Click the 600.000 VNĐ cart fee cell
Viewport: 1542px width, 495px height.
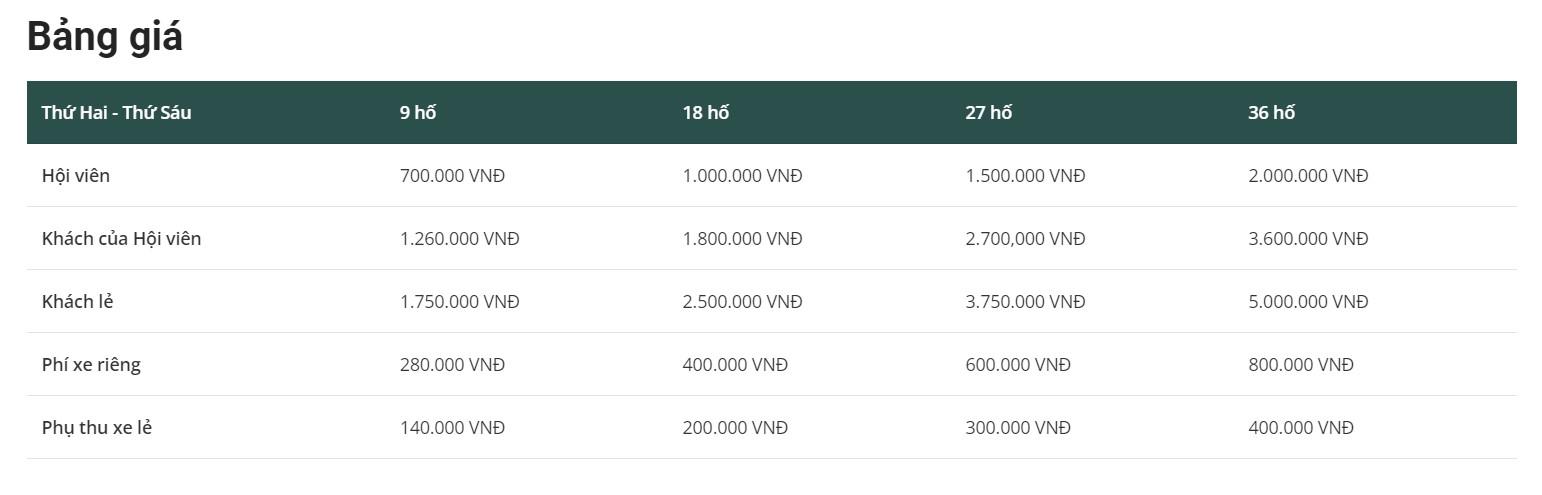[x=1018, y=364]
